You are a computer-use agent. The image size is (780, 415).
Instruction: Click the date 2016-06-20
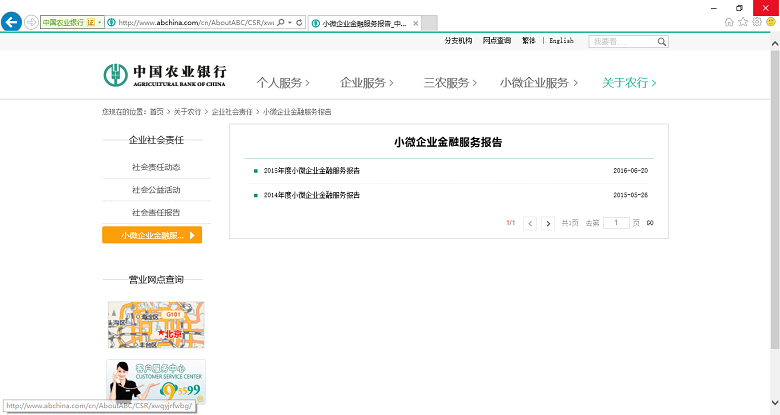pyautogui.click(x=631, y=171)
